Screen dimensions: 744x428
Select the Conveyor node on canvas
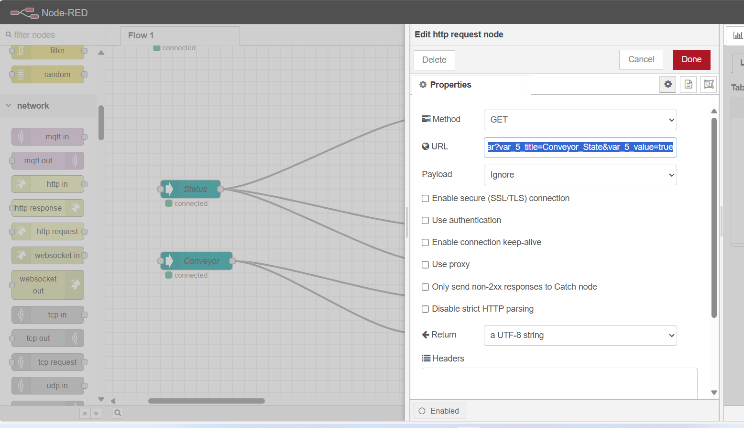tap(196, 261)
